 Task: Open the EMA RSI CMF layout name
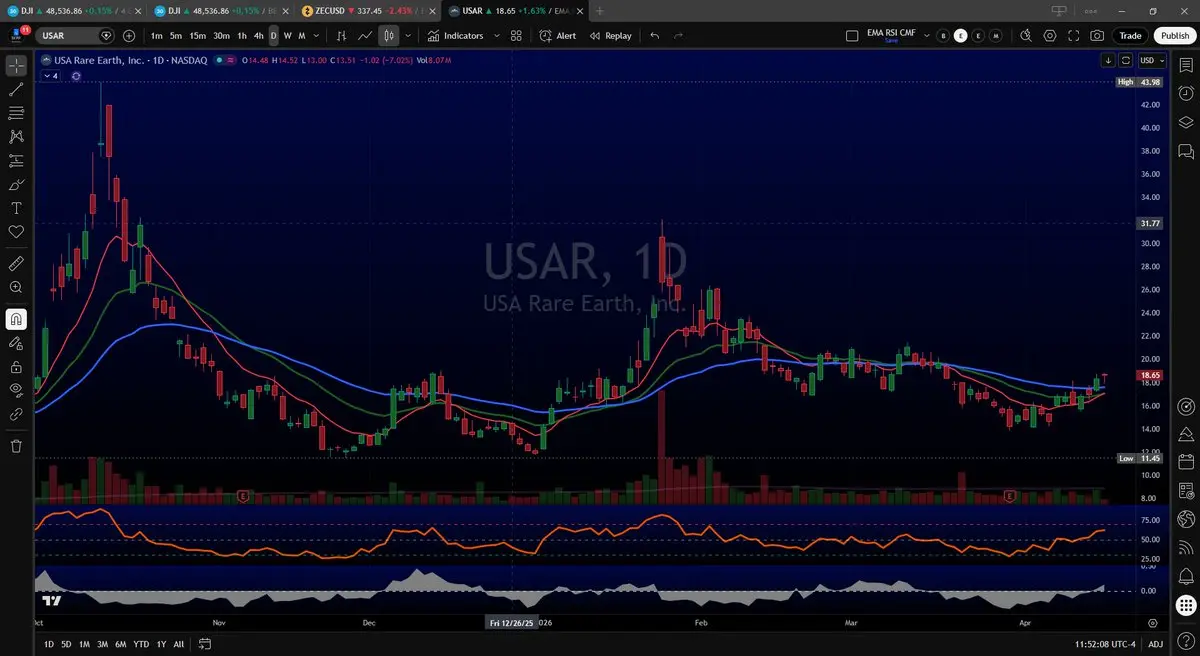pyautogui.click(x=891, y=34)
